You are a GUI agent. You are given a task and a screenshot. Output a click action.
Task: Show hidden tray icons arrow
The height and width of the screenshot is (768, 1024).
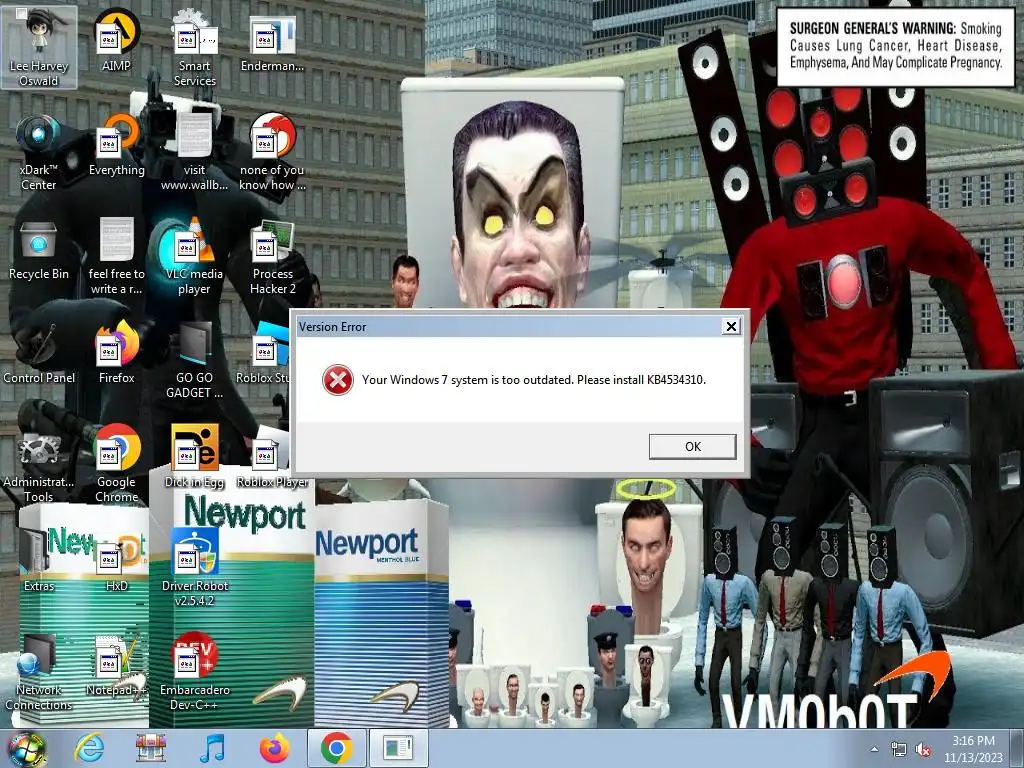coord(874,750)
